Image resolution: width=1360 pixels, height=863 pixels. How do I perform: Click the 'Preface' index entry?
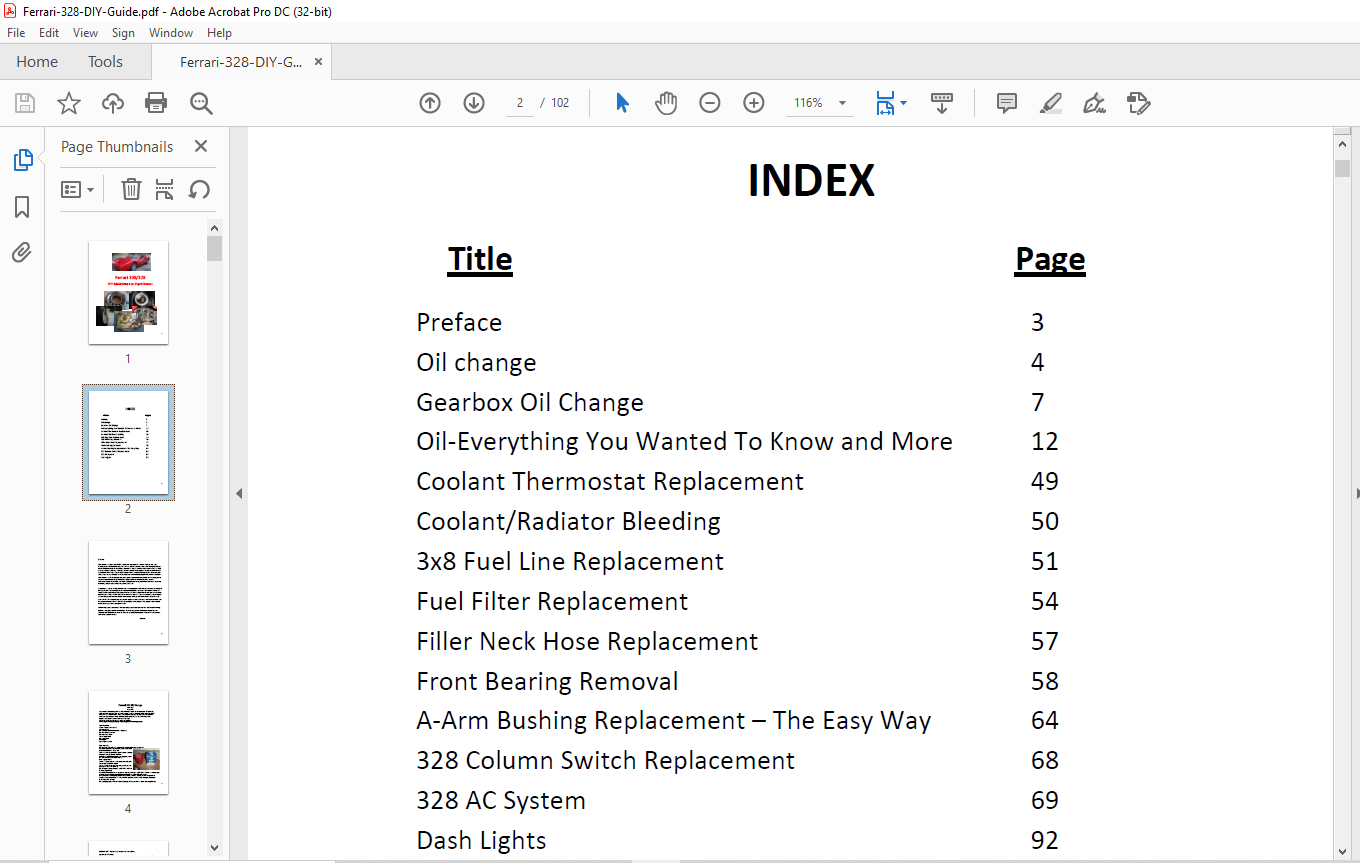pyautogui.click(x=459, y=322)
